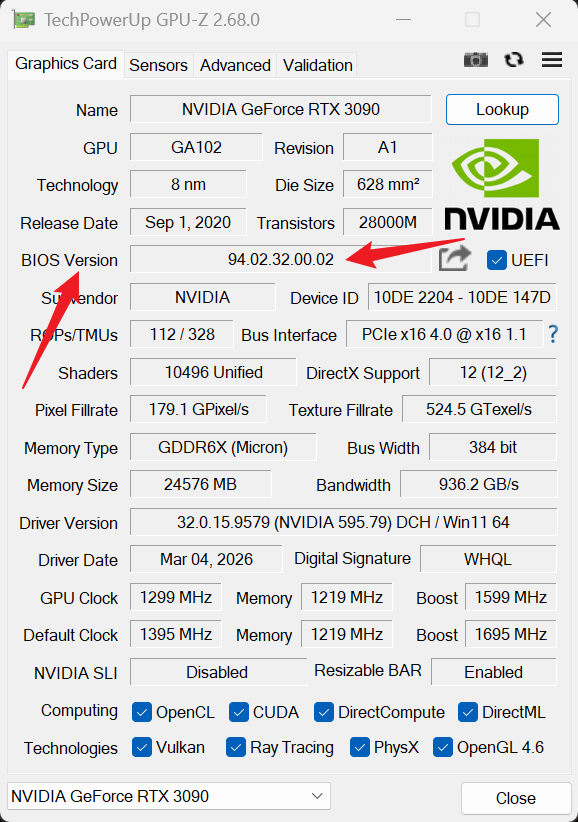This screenshot has height=822, width=578.
Task: Toggle the DirectML checkbox
Action: tap(467, 712)
